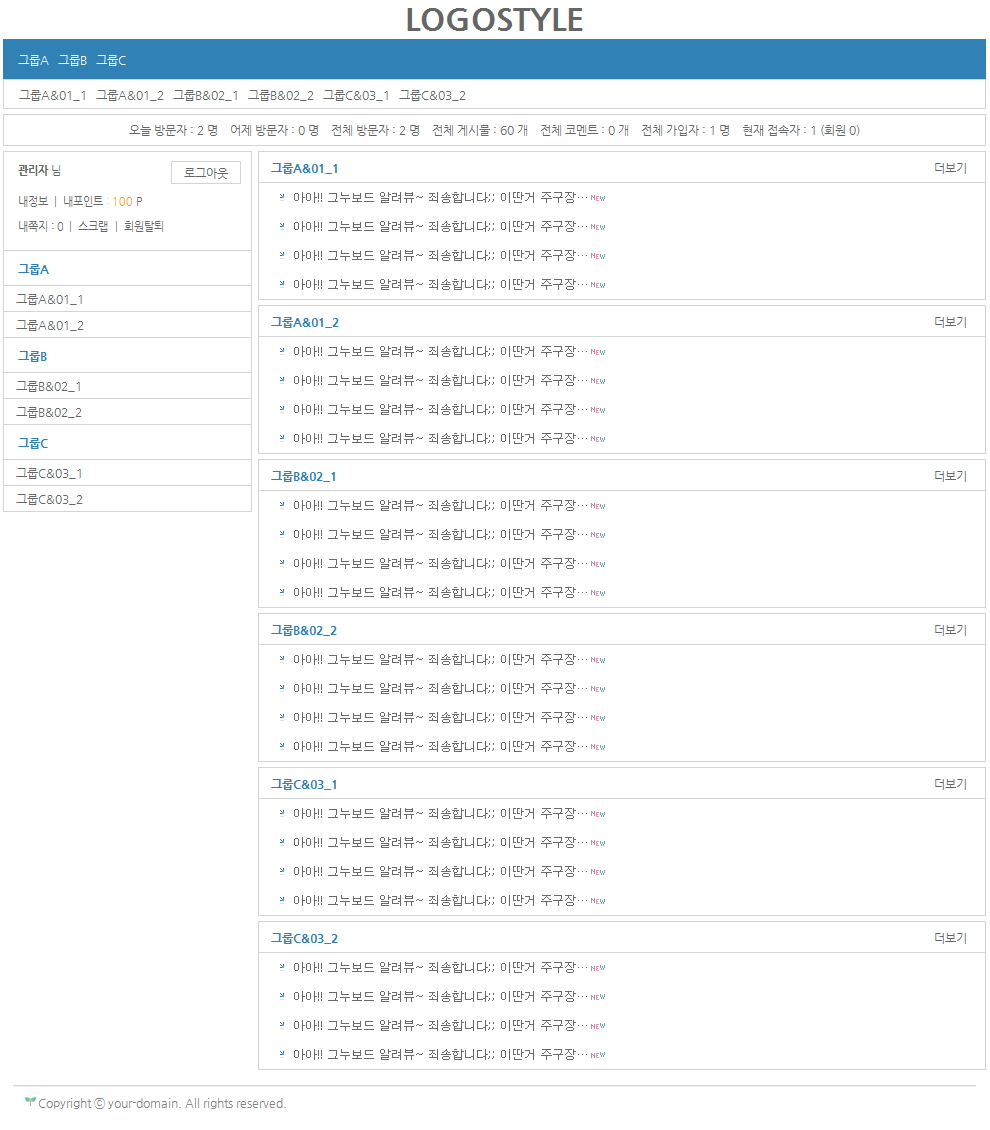
Task: Click NEW badge on first 그룹A&01_1 post
Action: [x=598, y=198]
